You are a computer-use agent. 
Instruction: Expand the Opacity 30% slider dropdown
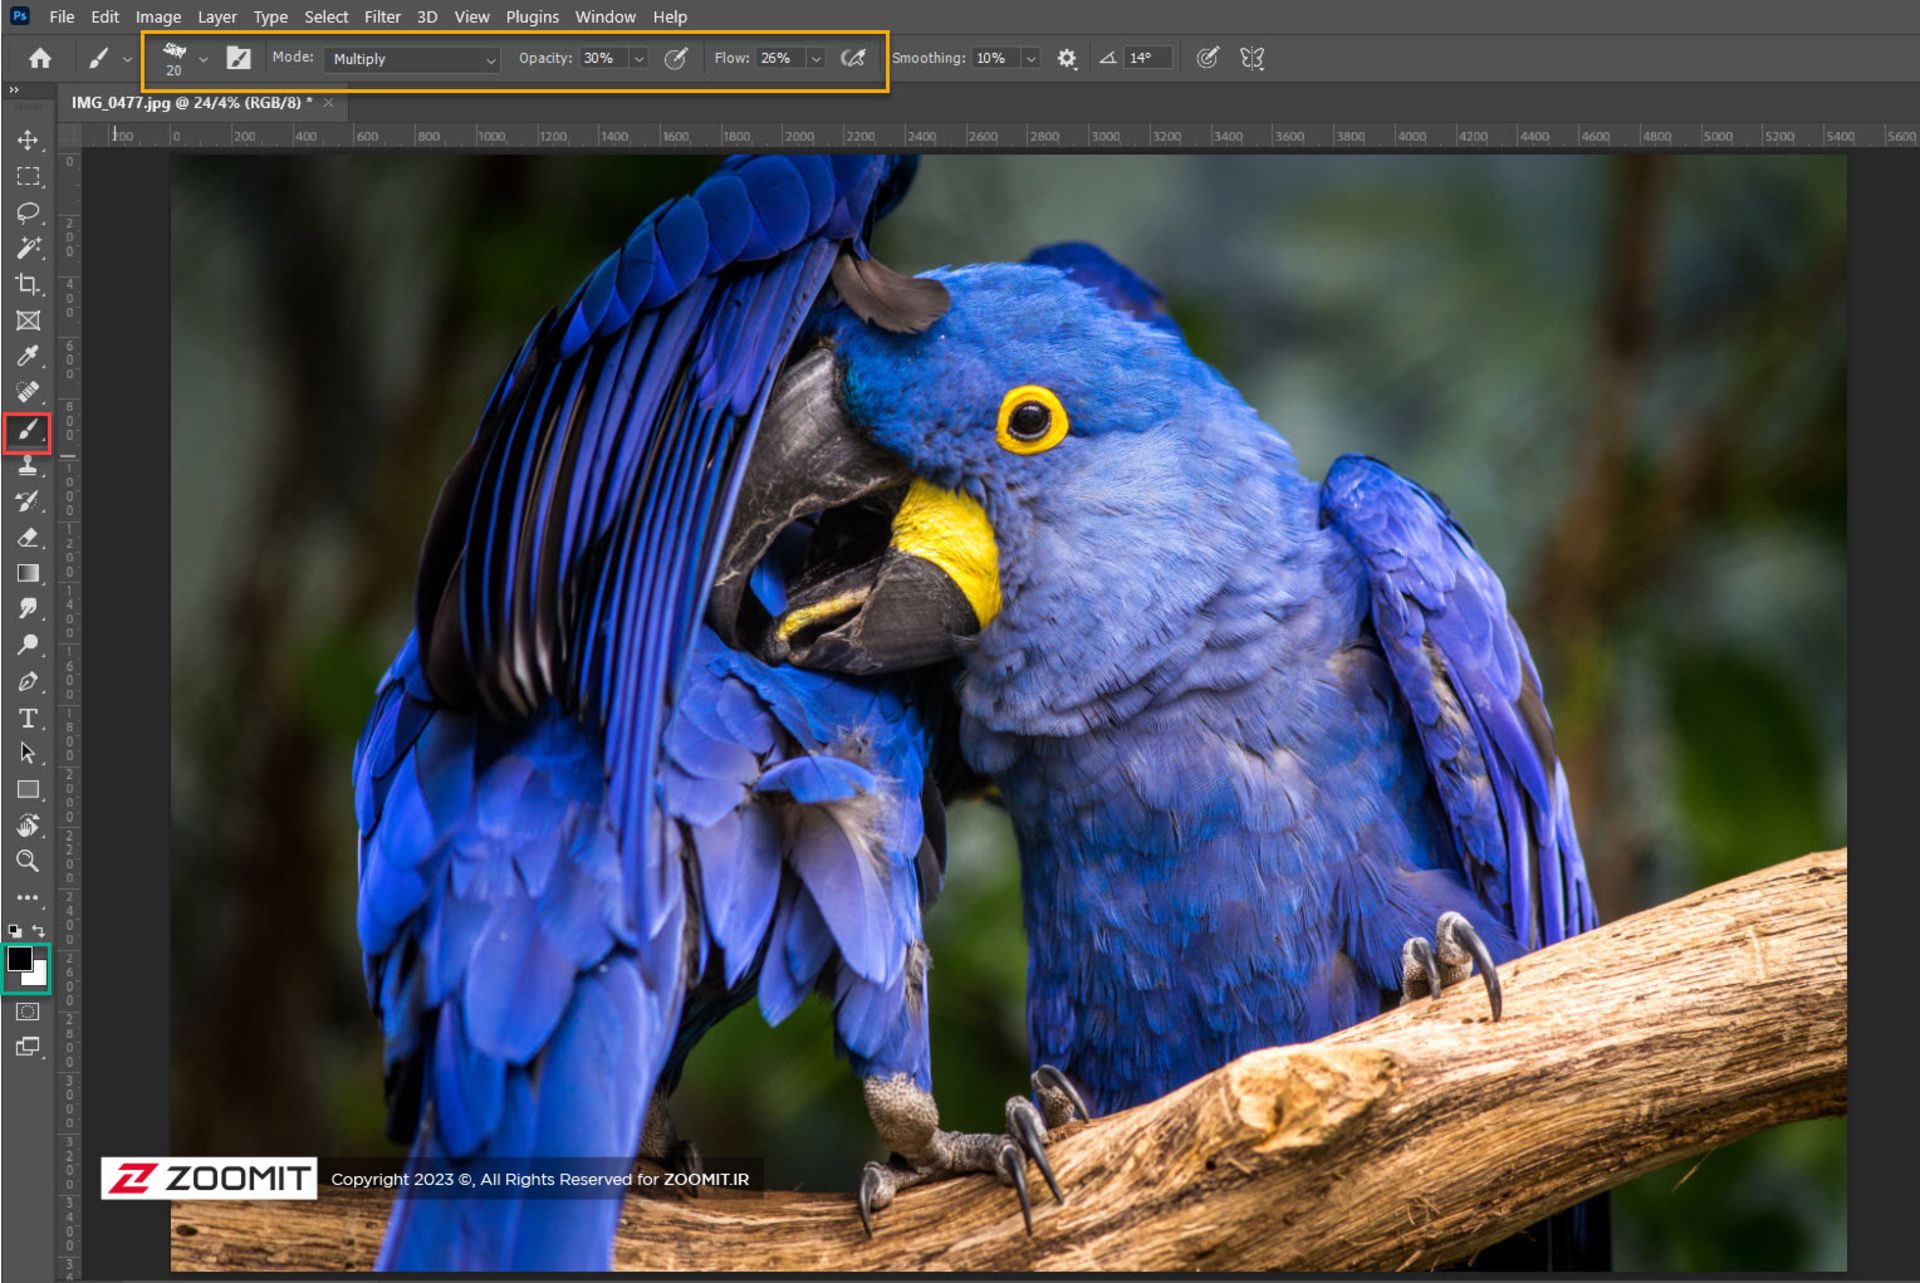pyautogui.click(x=639, y=59)
